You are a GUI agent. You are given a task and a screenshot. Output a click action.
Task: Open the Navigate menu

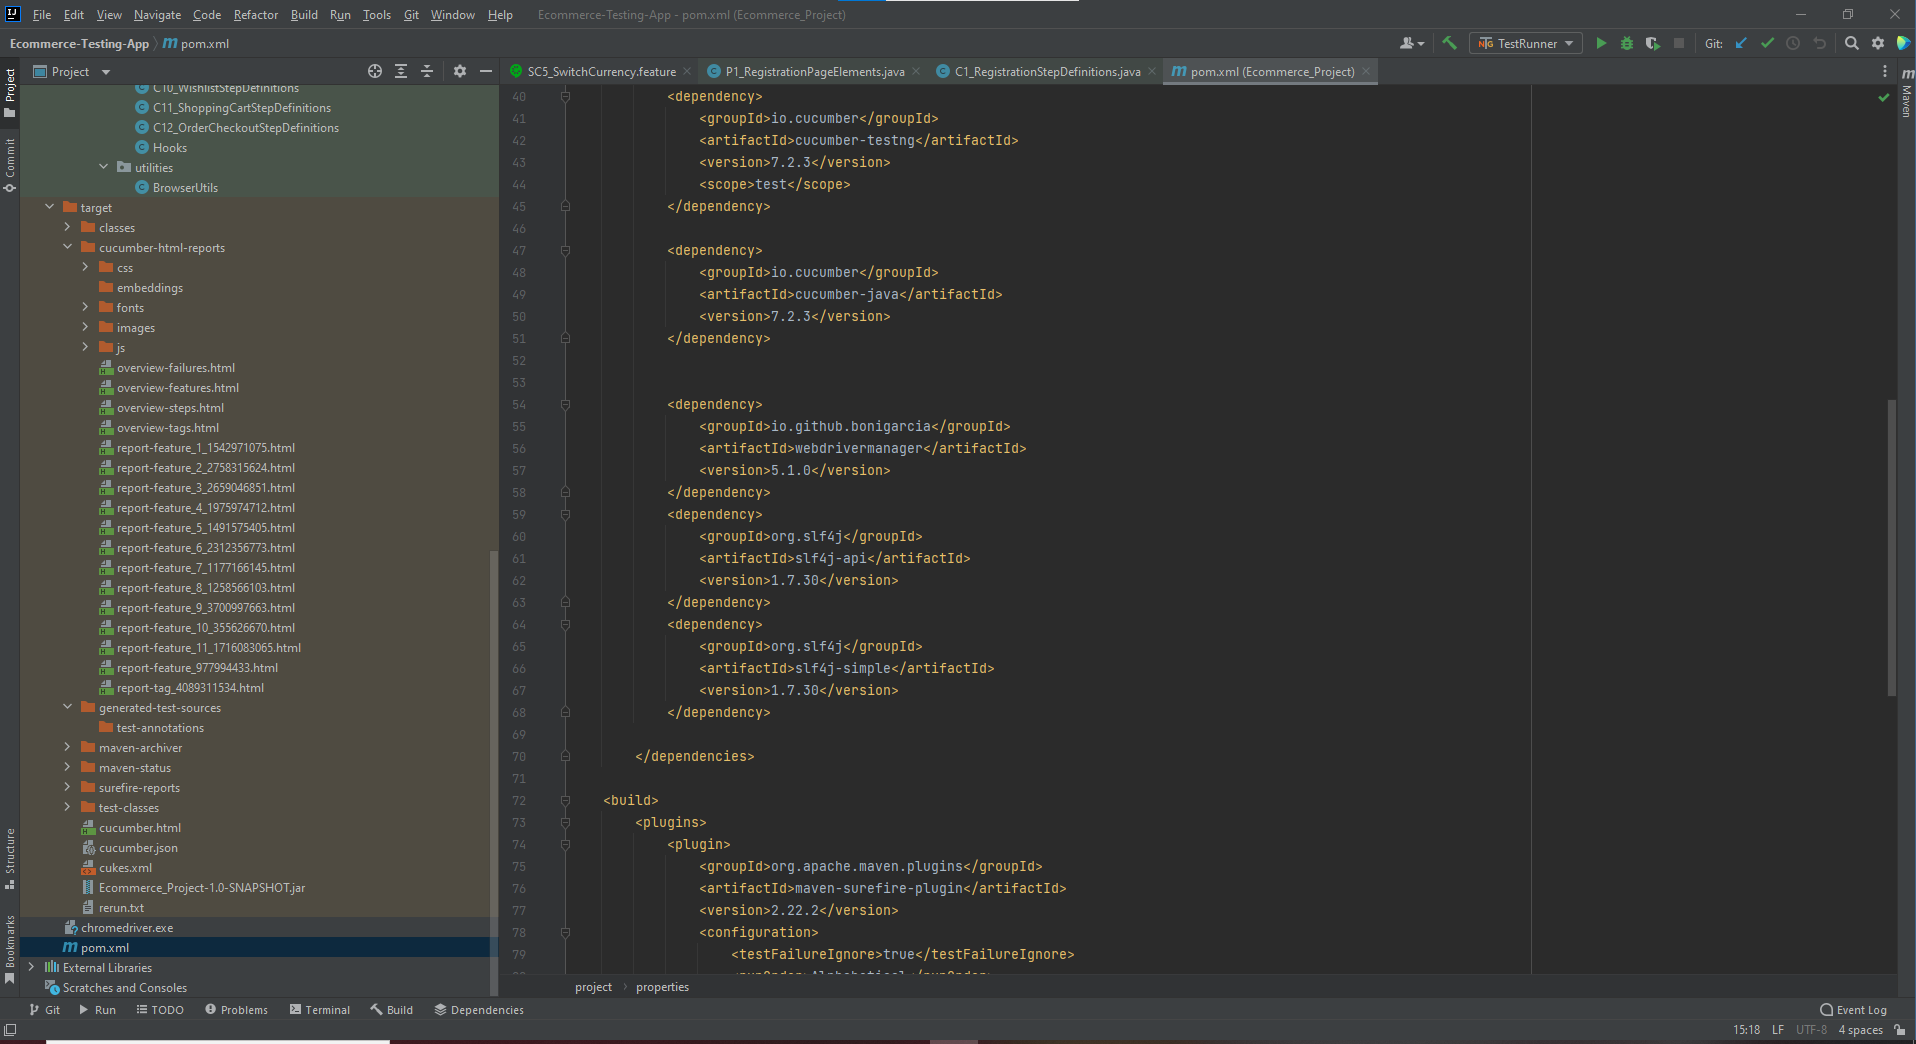tap(157, 15)
